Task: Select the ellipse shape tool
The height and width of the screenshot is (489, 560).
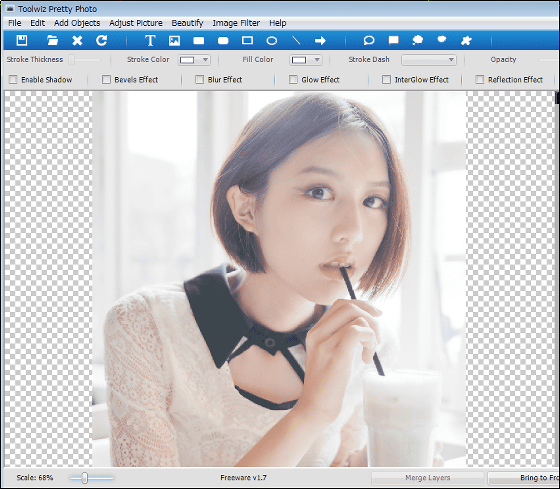Action: pyautogui.click(x=272, y=41)
